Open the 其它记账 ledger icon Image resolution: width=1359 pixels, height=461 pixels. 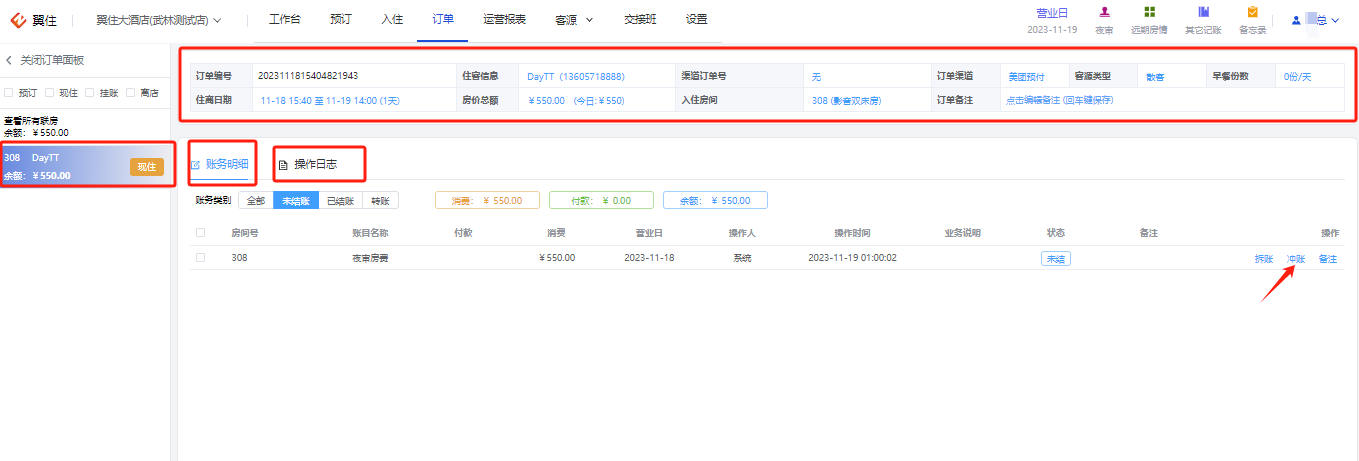(x=1203, y=12)
